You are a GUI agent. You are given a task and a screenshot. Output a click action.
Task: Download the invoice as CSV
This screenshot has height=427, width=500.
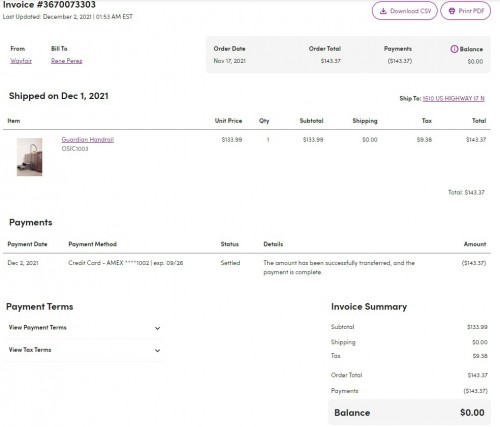(405, 11)
